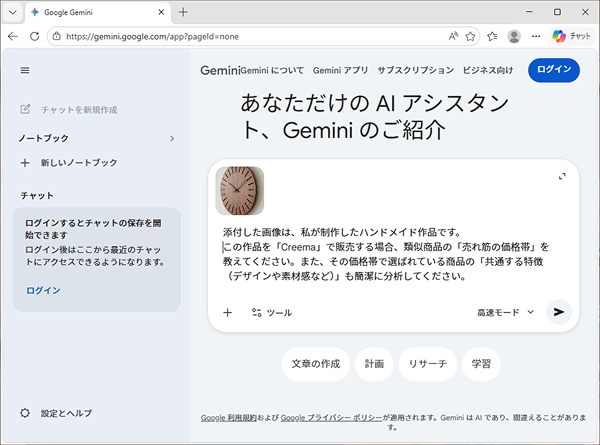Screen dimensions: 600x445
Task: Select the 学習 suggestion chip
Action: point(481,364)
